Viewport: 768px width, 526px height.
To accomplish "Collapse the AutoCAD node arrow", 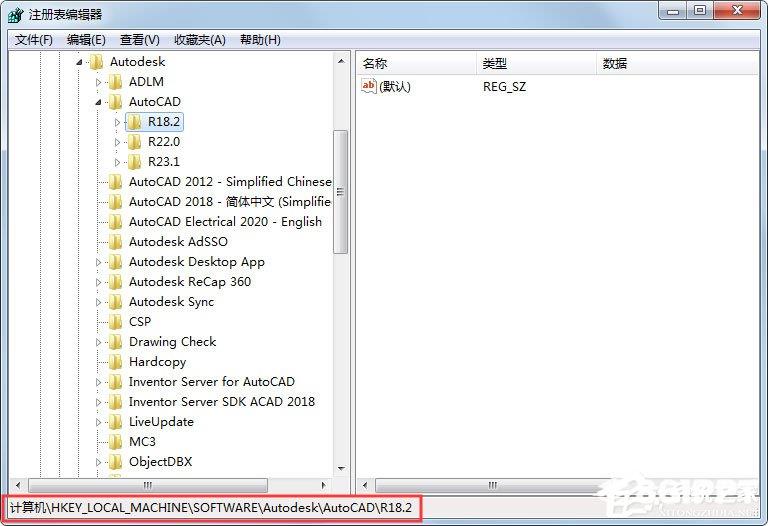I will pyautogui.click(x=98, y=102).
